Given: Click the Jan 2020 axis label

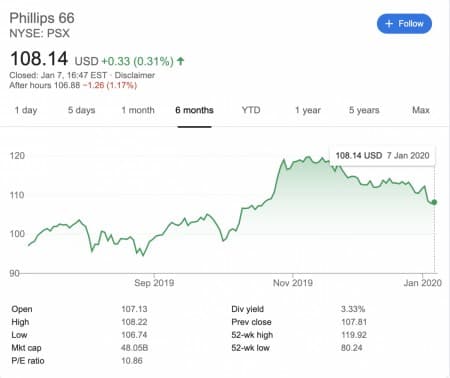Looking at the screenshot, I should tap(422, 283).
